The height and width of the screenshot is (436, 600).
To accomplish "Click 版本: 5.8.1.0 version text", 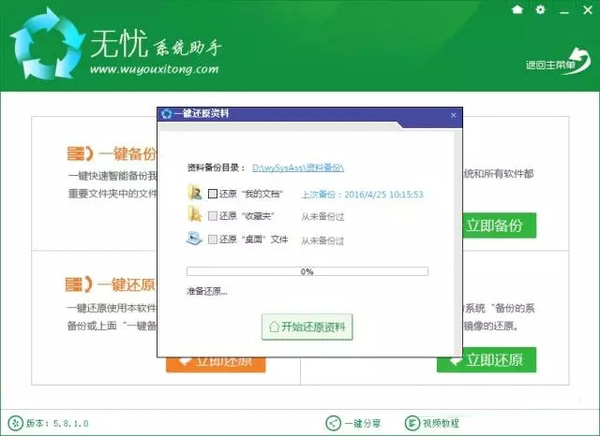I will 57,423.
